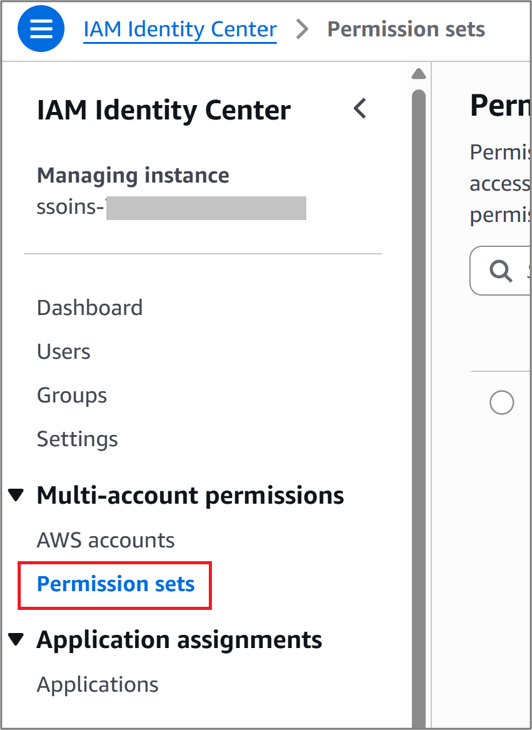This screenshot has width=532, height=730.
Task: Click the IAM Identity Center sidebar heading
Action: (164, 110)
